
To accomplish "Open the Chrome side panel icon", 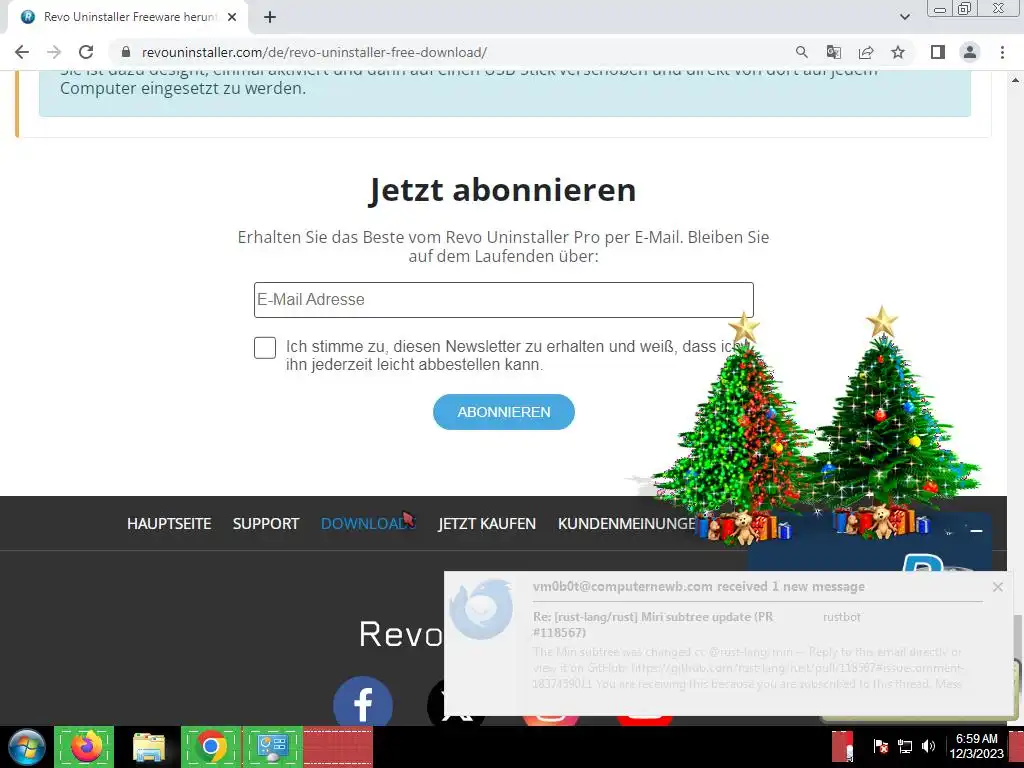I will (x=938, y=52).
